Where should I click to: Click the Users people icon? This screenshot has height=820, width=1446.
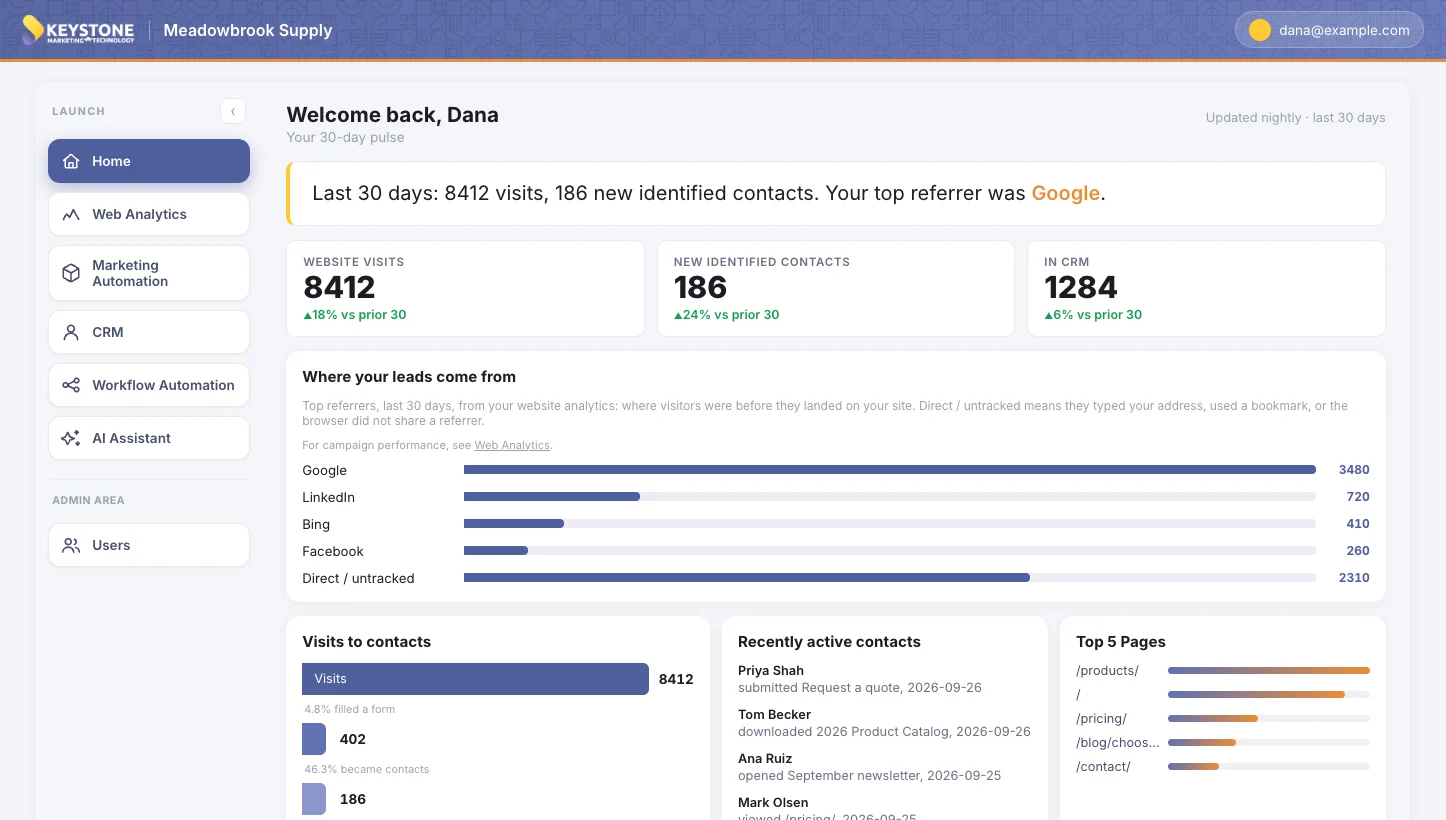pyautogui.click(x=71, y=545)
